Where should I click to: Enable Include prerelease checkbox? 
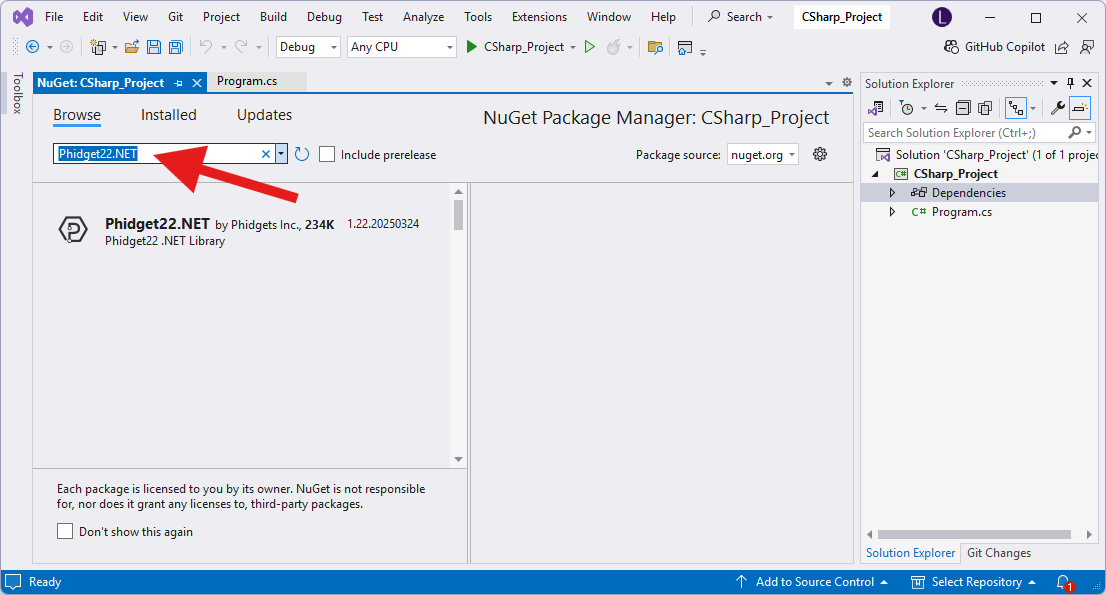327,154
